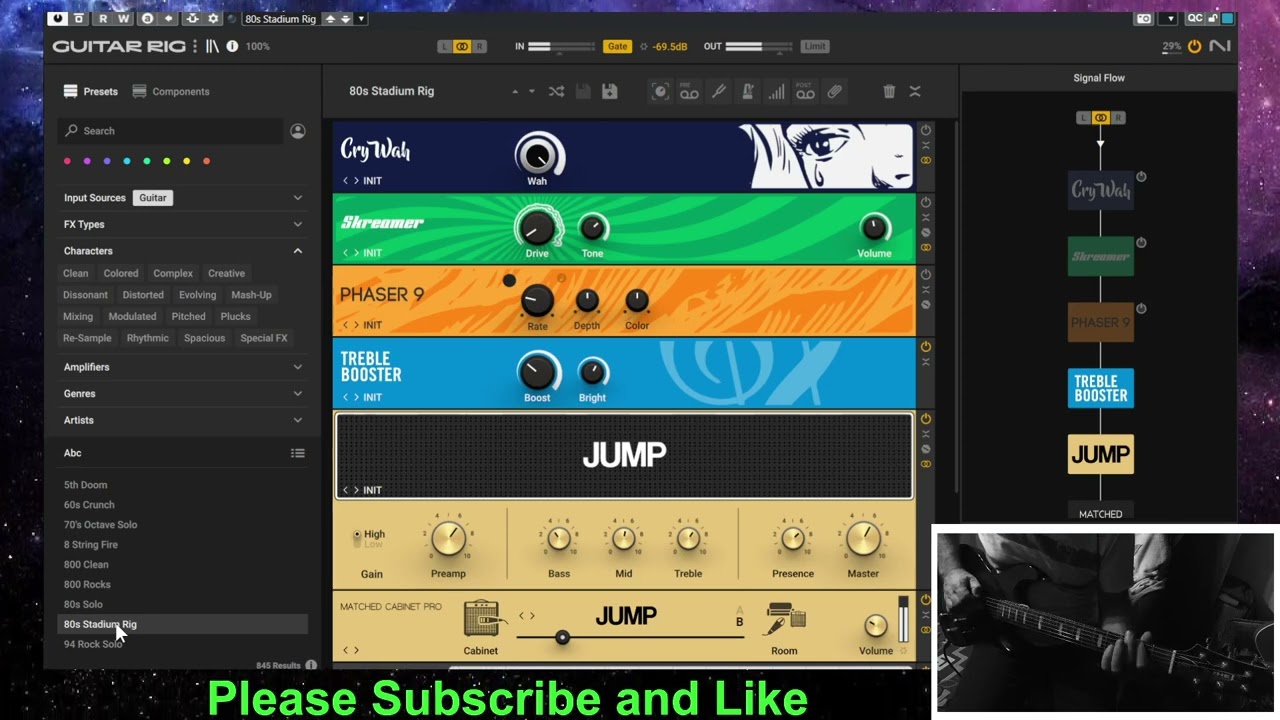This screenshot has height=720, width=1280.
Task: Open dropdown beside the camera icon
Action: point(1170,18)
